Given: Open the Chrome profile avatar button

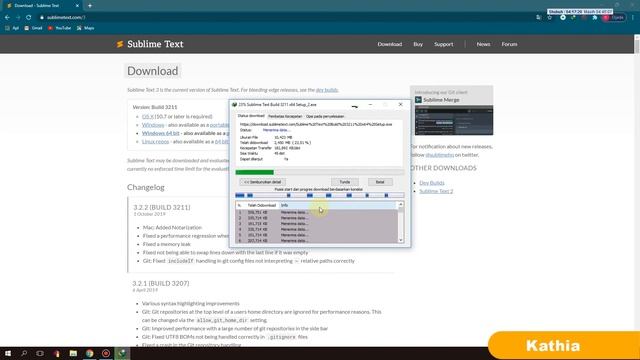Looking at the screenshot, I should pos(614,18).
